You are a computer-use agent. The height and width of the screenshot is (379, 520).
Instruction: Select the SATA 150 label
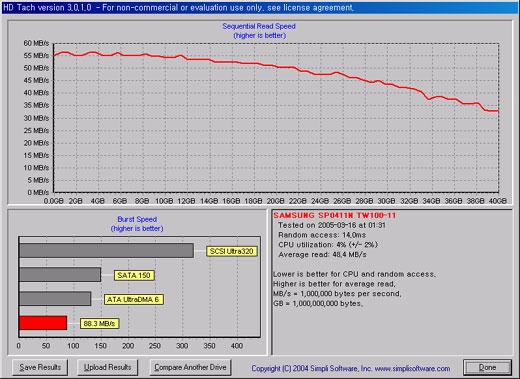pos(134,275)
